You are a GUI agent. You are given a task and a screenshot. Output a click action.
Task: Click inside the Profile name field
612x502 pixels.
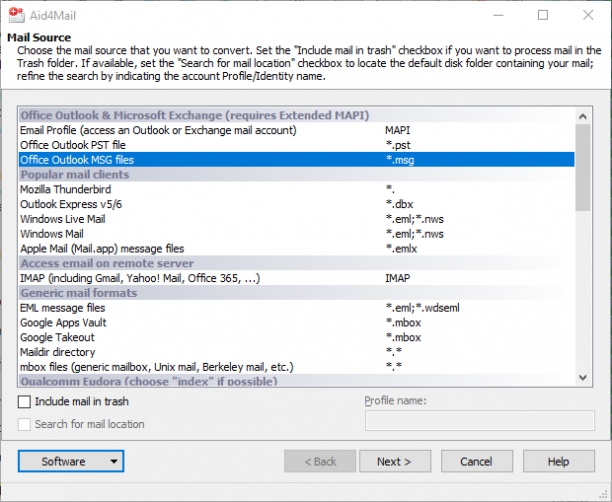tap(480, 420)
